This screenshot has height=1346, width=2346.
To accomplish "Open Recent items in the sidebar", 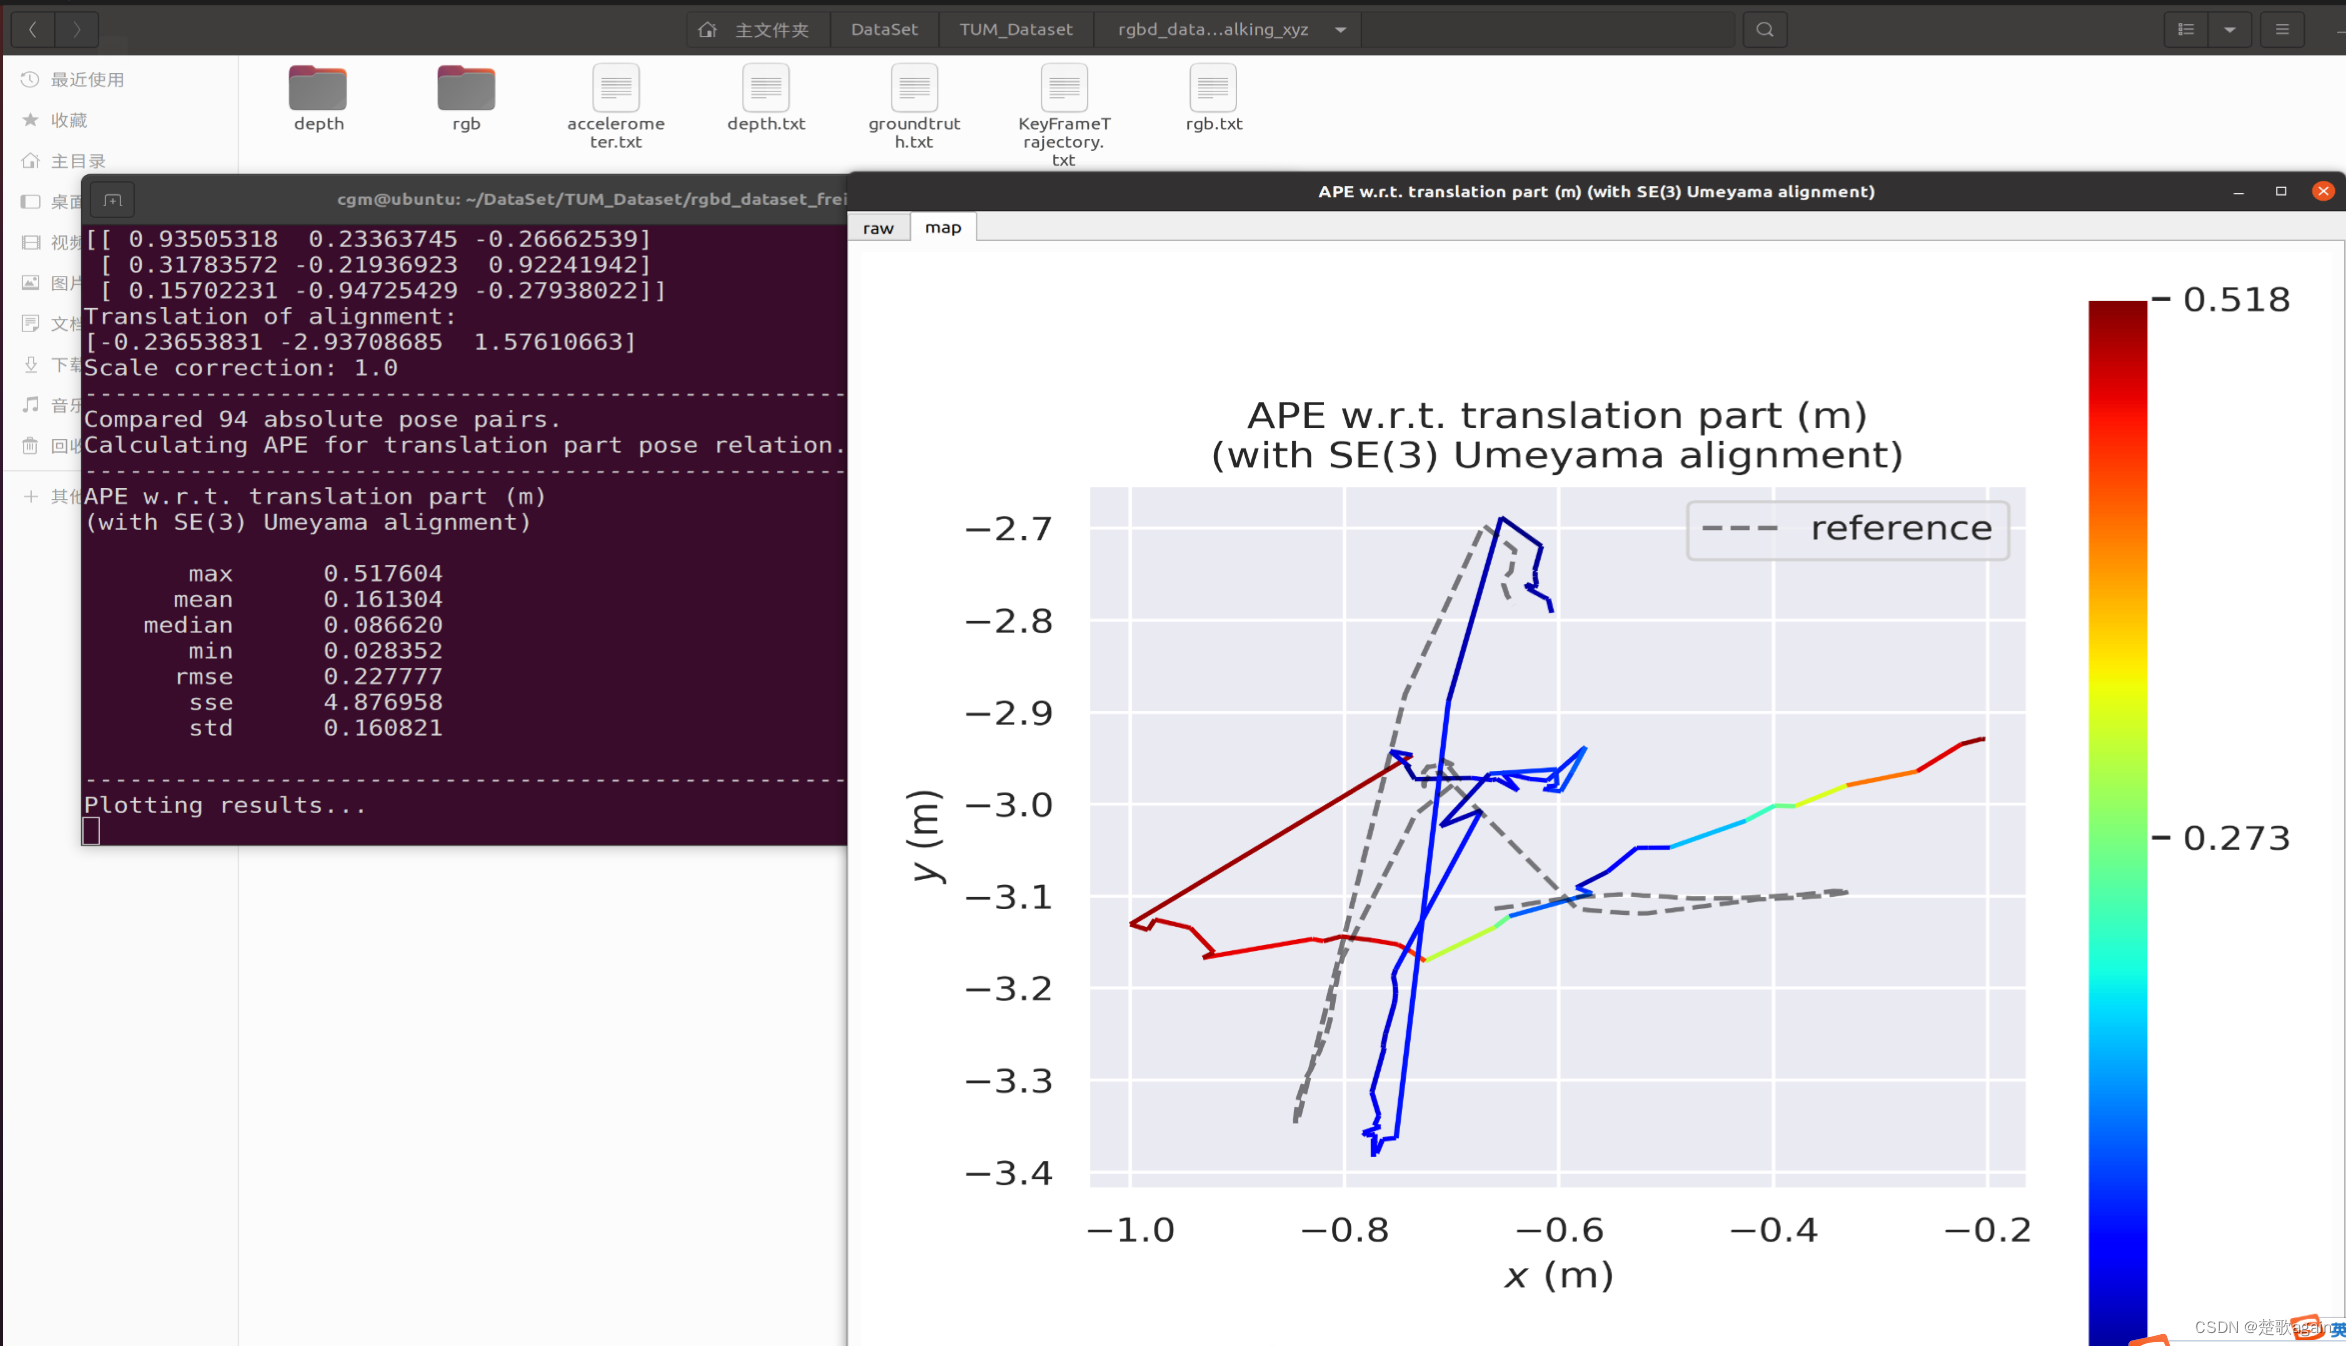I will pos(86,80).
